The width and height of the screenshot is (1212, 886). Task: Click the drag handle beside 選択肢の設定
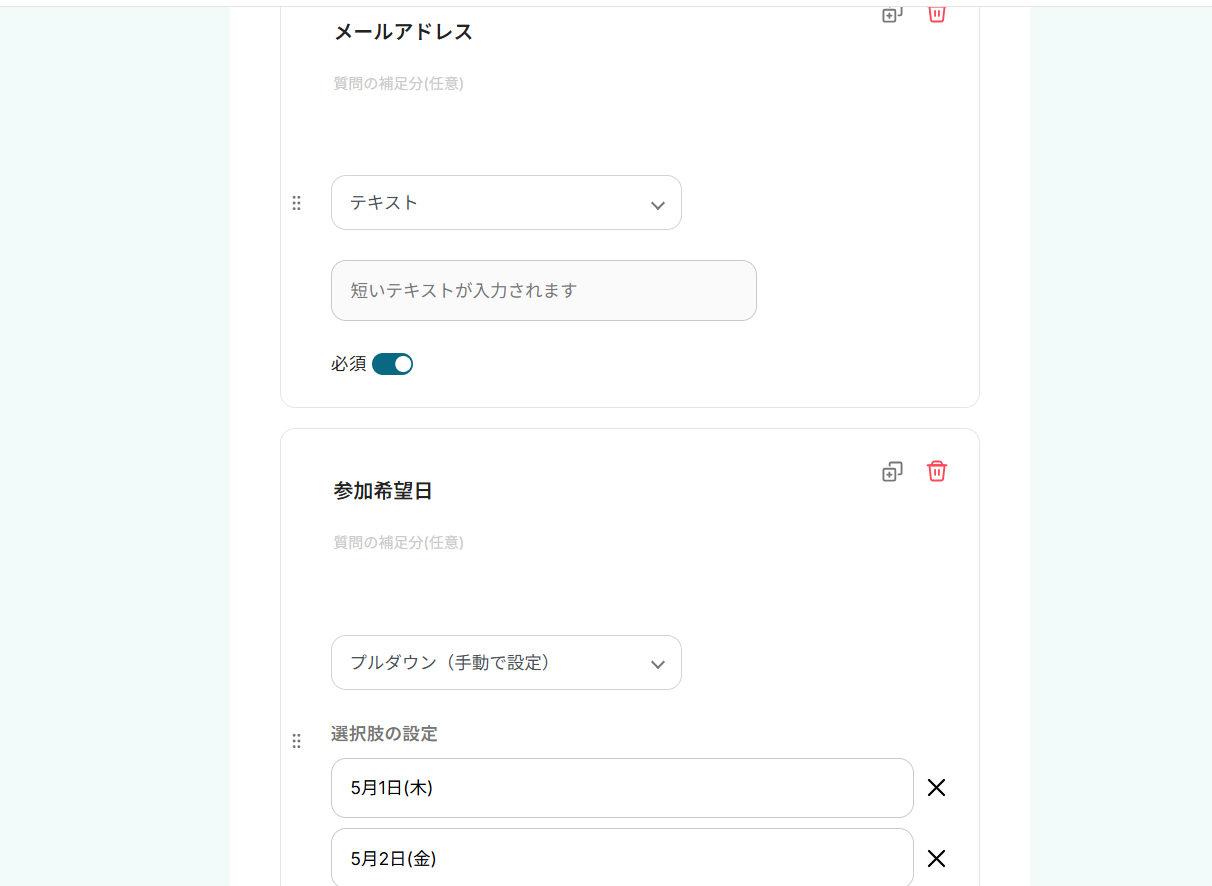click(296, 741)
